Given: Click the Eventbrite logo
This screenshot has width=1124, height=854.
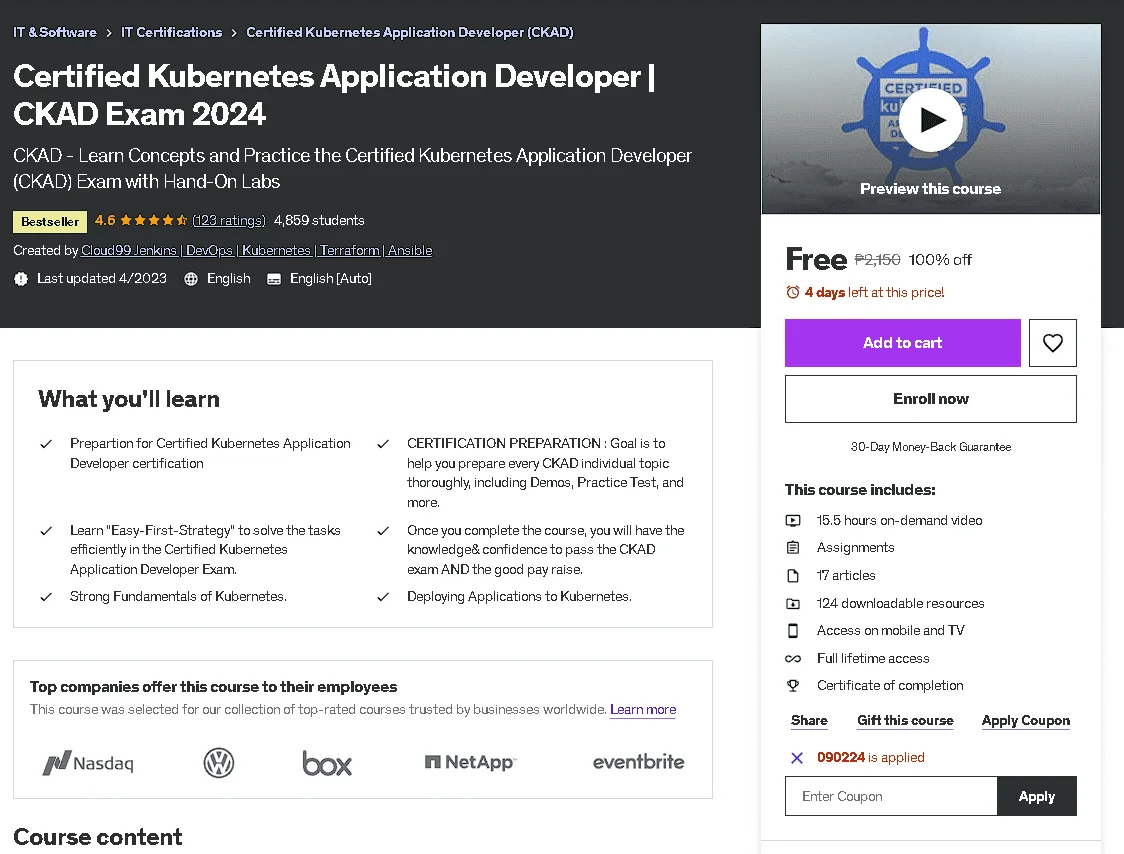Looking at the screenshot, I should 638,762.
